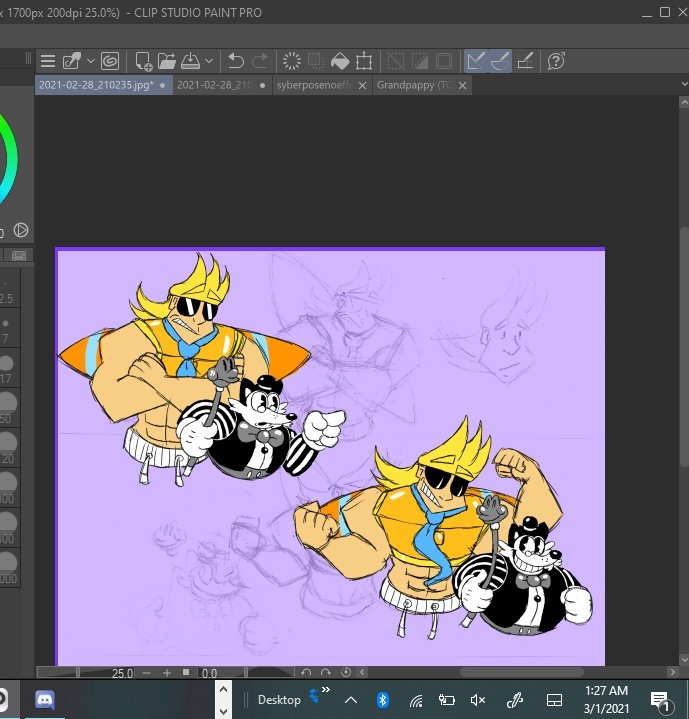Click Clear Outside Selection icon
Image resolution: width=689 pixels, height=719 pixels.
[x=316, y=61]
